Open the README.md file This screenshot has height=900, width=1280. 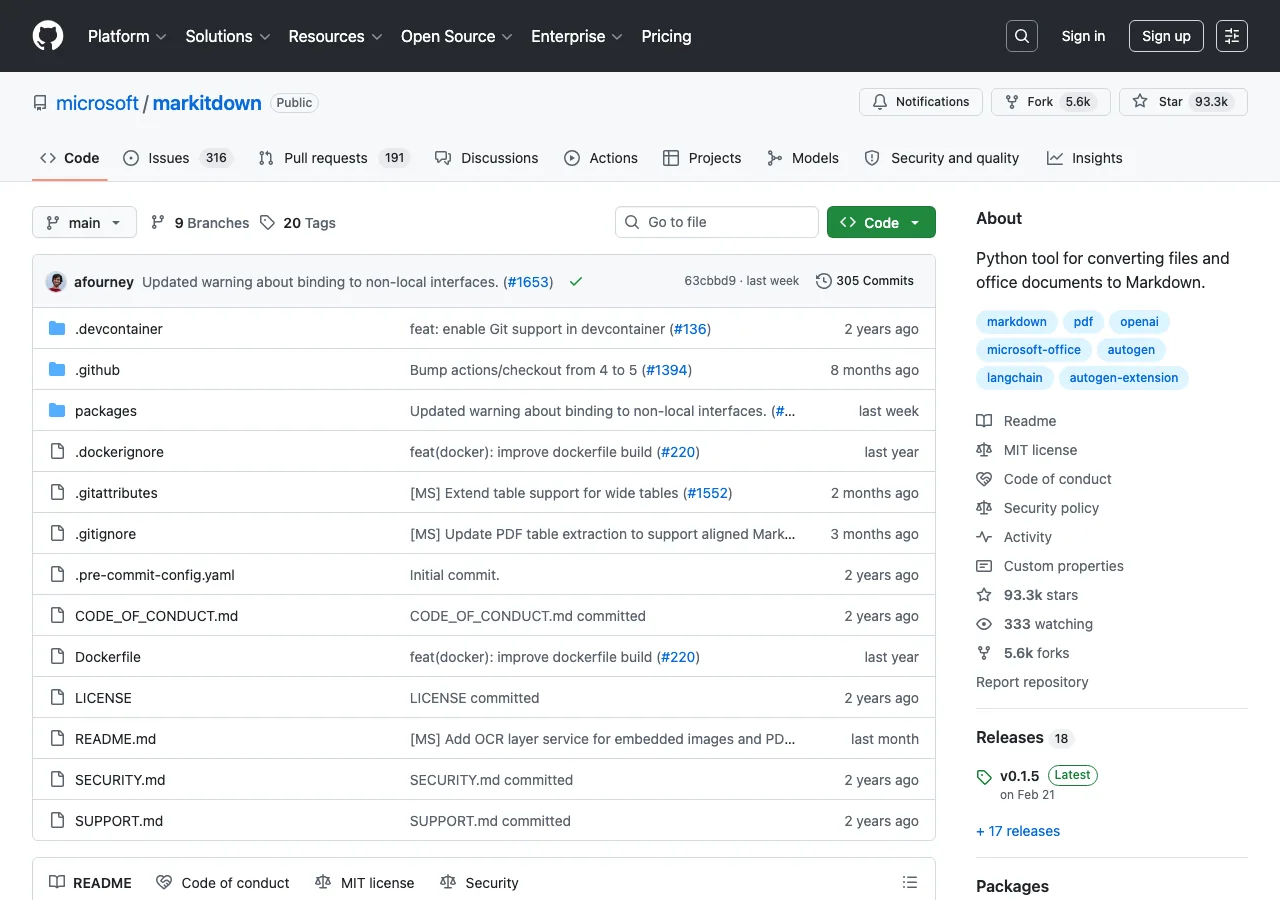pyautogui.click(x=115, y=739)
